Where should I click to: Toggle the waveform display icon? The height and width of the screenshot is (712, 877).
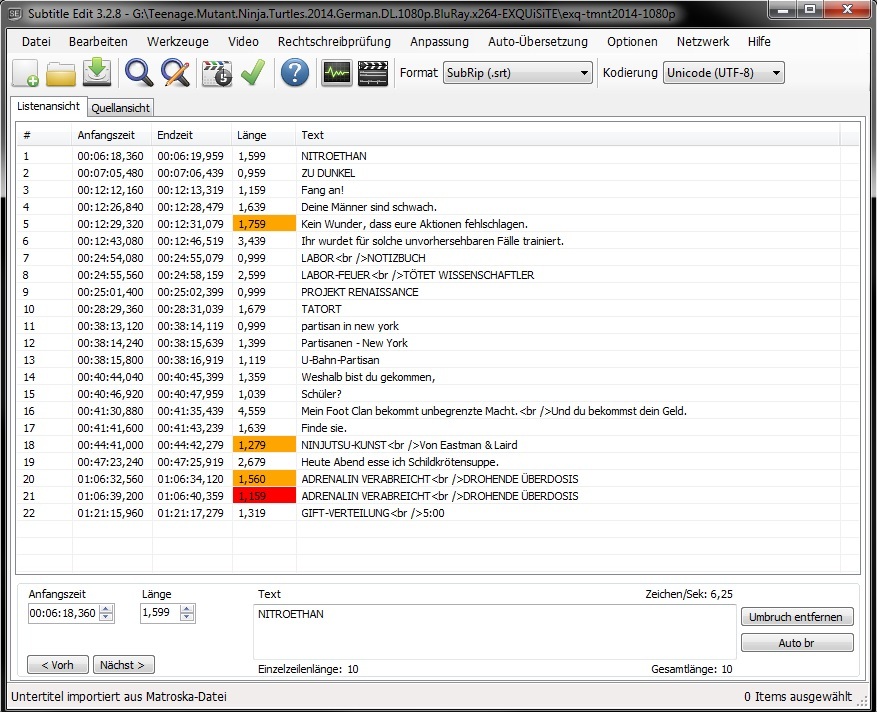(337, 73)
